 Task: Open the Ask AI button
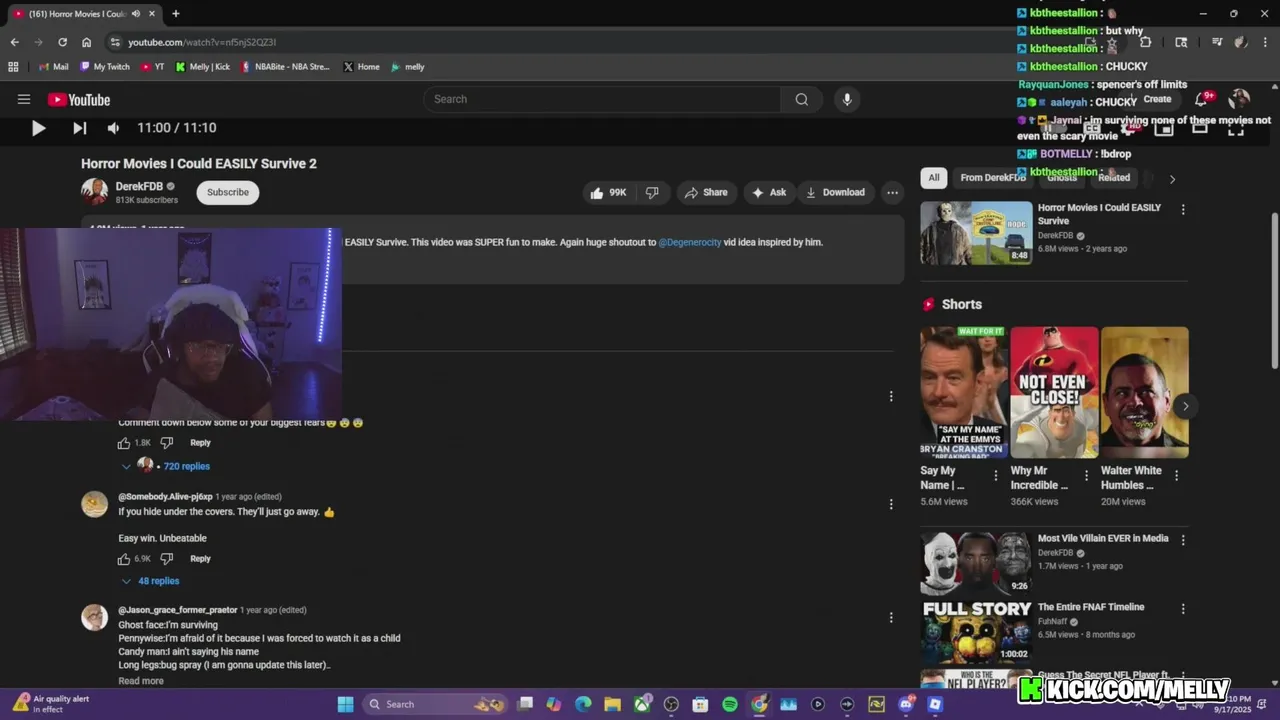tap(769, 192)
